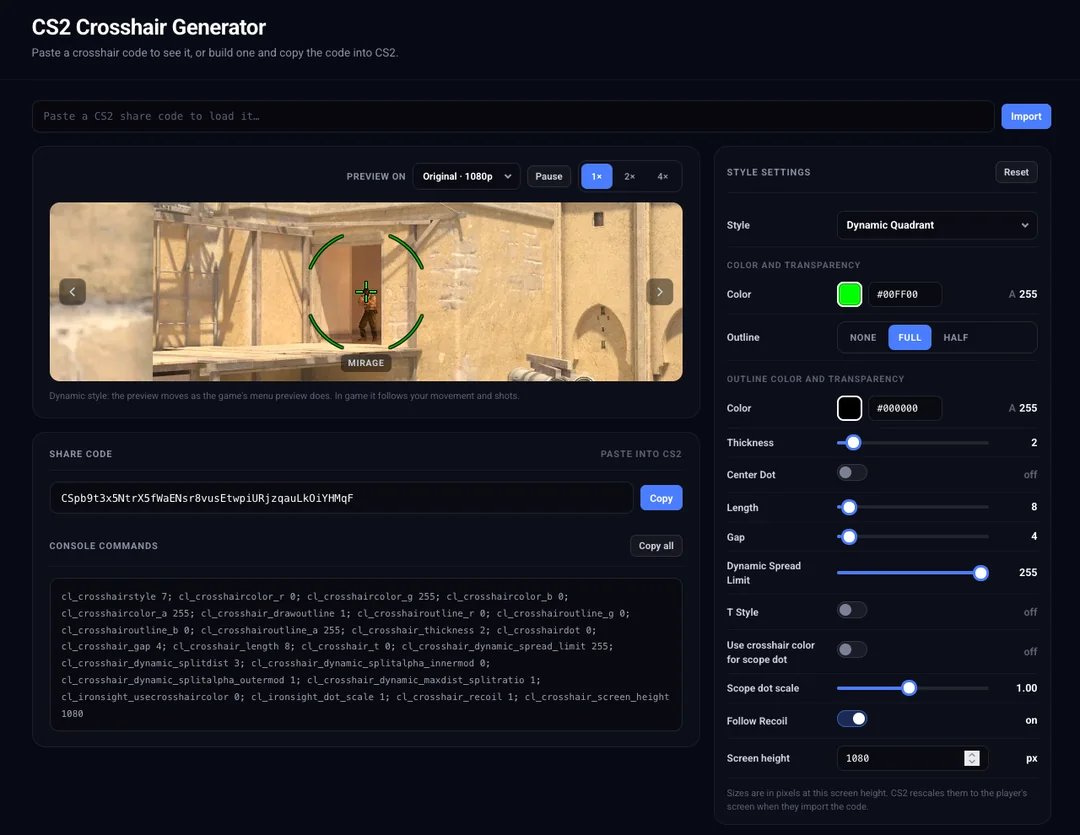This screenshot has width=1080, height=835.
Task: Select NONE outline option
Action: click(x=862, y=338)
